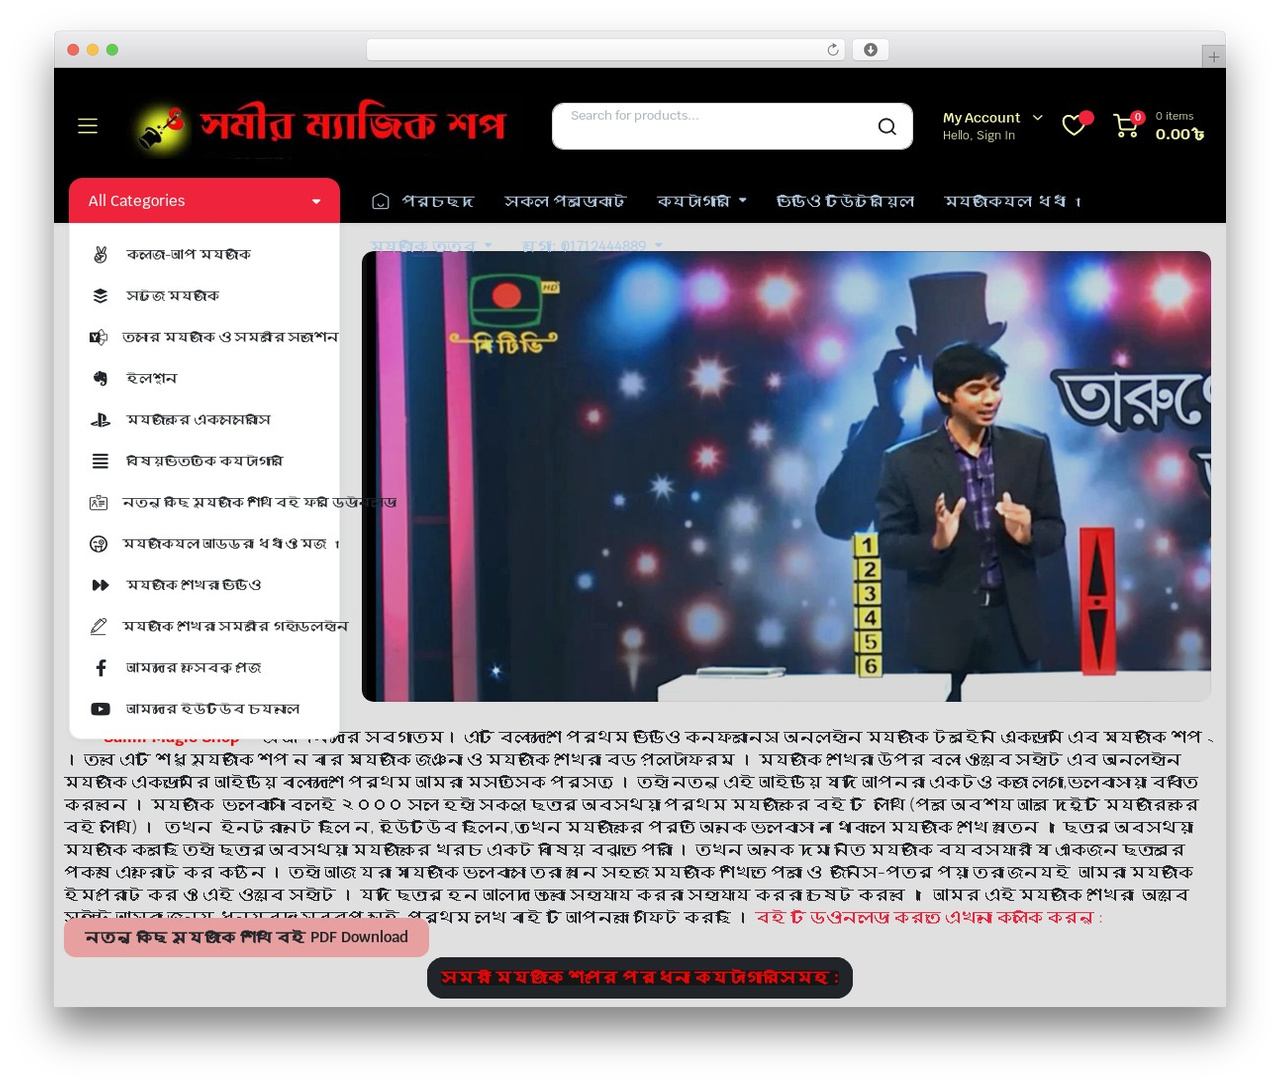This screenshot has width=1280, height=1084.
Task: Expand the faded dropdown left of phone number
Action: click(431, 245)
